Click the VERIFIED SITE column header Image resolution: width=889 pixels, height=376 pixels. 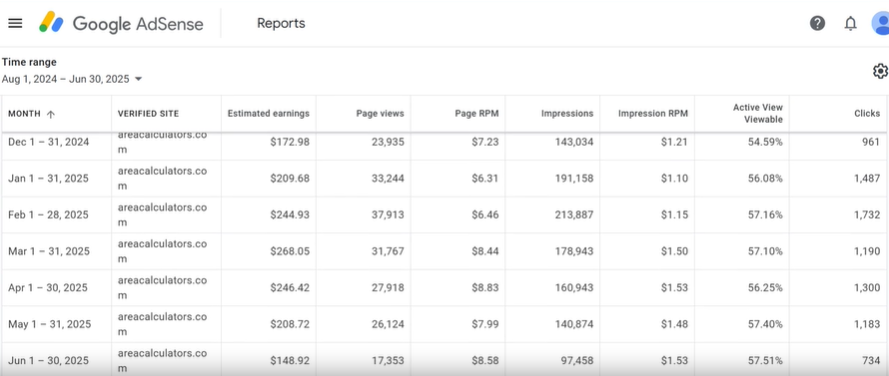click(x=148, y=114)
